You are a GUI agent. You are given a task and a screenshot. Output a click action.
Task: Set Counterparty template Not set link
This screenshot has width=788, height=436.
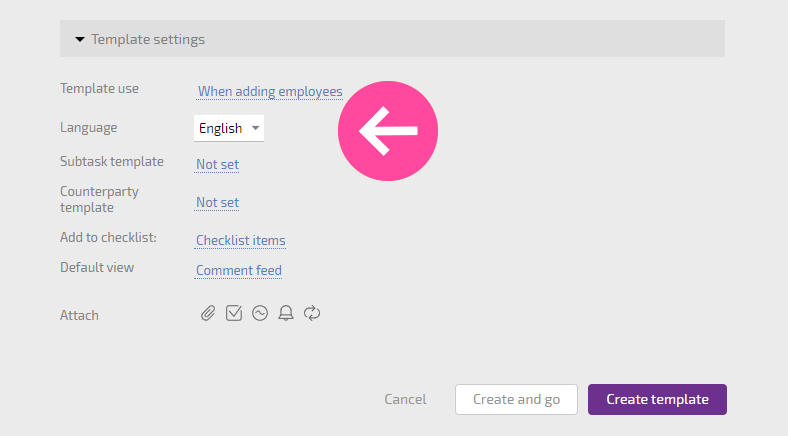217,202
